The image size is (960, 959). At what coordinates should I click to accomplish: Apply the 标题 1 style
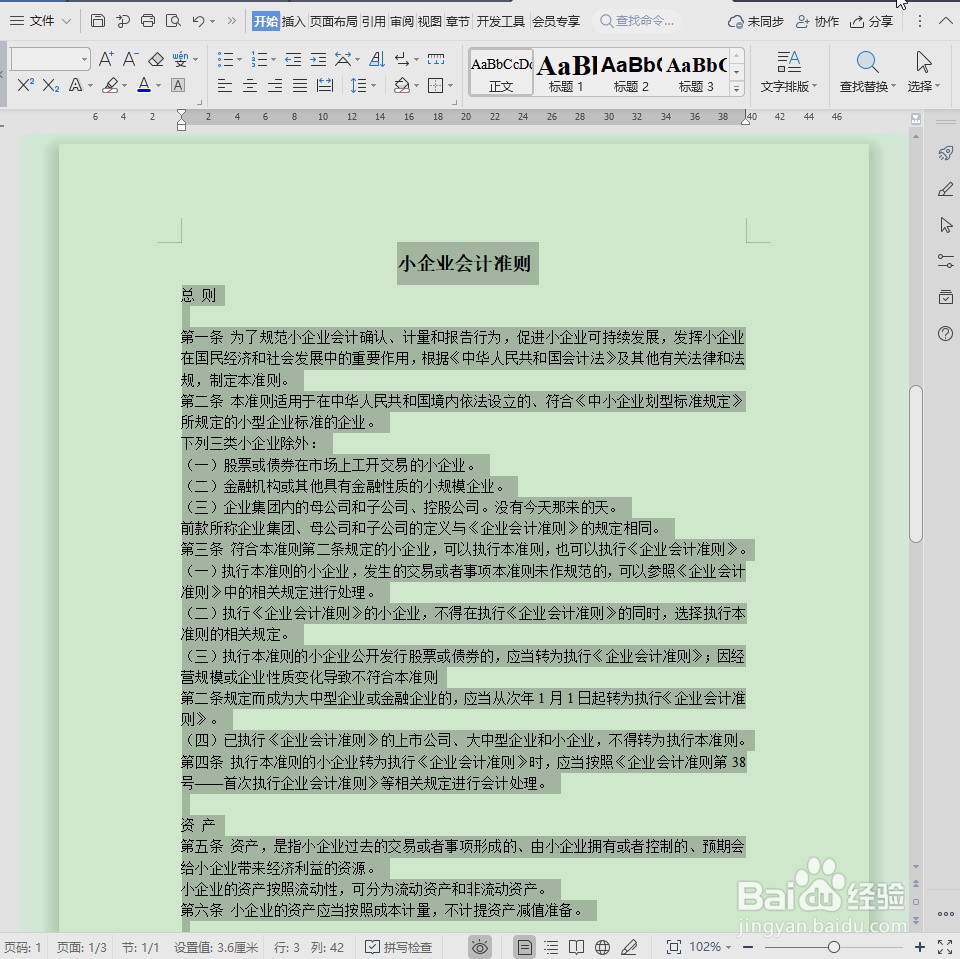(x=566, y=72)
